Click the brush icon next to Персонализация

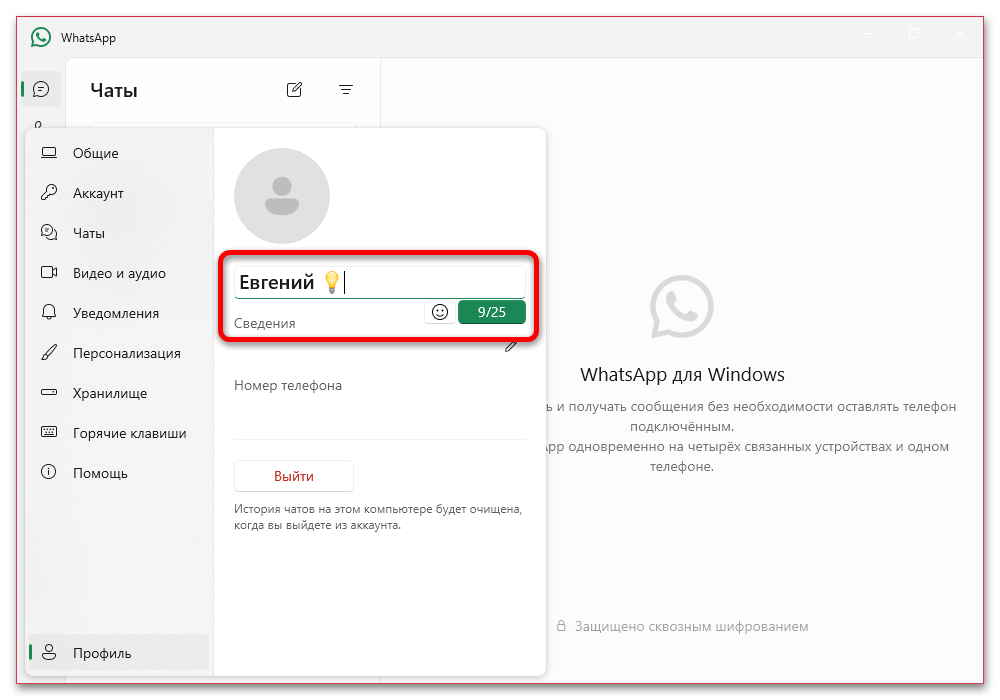coord(49,353)
